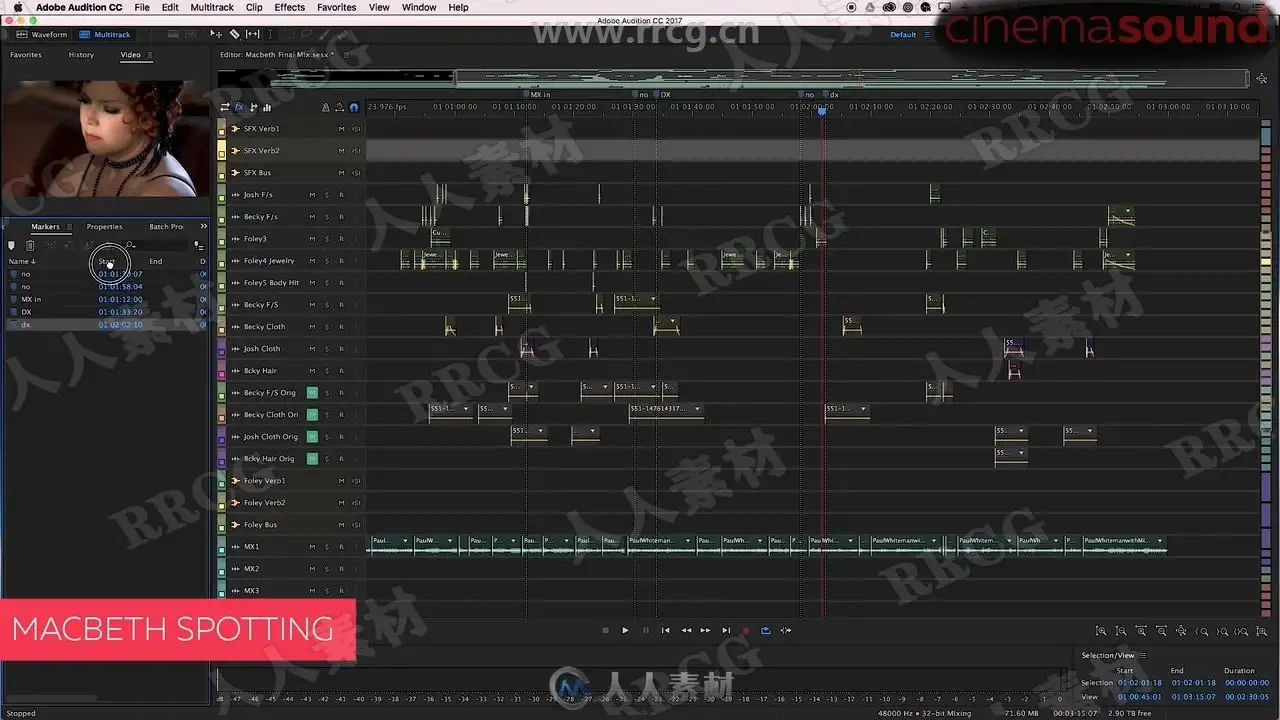The image size is (1280, 720).
Task: Click the Rewind transport button
Action: click(x=686, y=630)
